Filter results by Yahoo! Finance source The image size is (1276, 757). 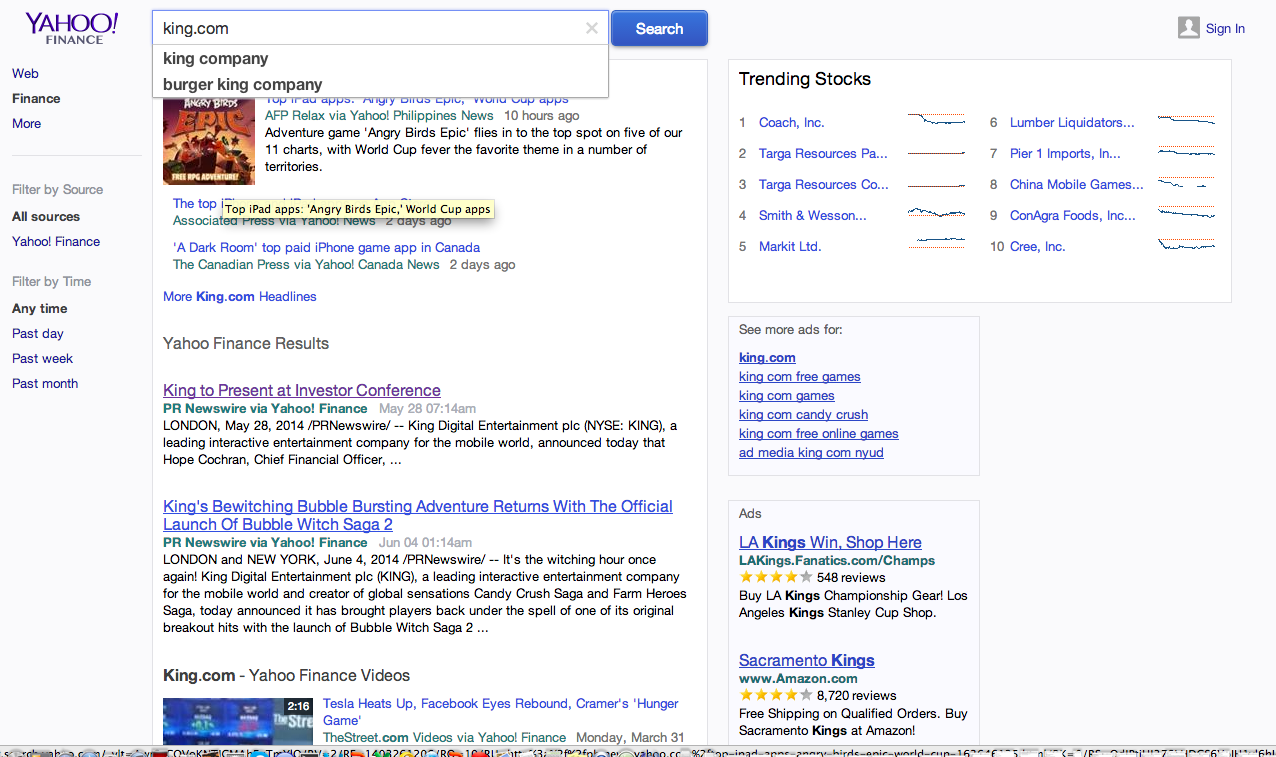pyautogui.click(x=56, y=241)
